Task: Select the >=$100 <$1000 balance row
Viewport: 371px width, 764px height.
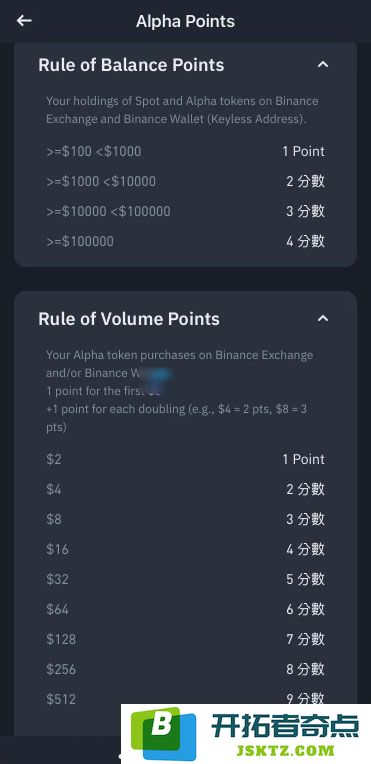Action: pos(185,152)
